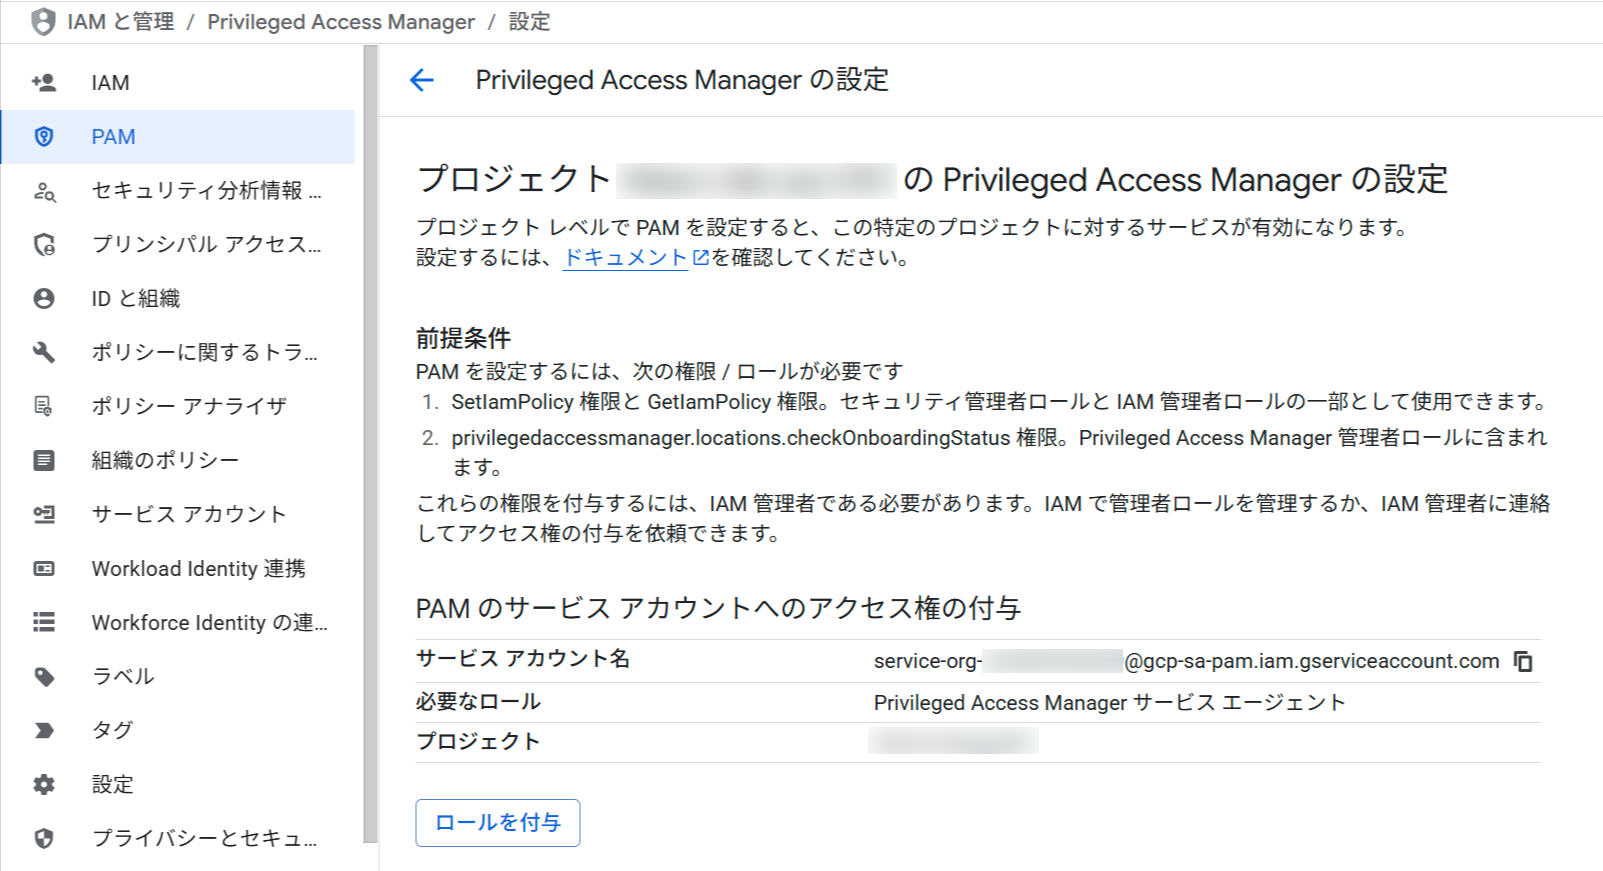
Task: Click the wrench troubleshooting icon
Action: [x=44, y=352]
